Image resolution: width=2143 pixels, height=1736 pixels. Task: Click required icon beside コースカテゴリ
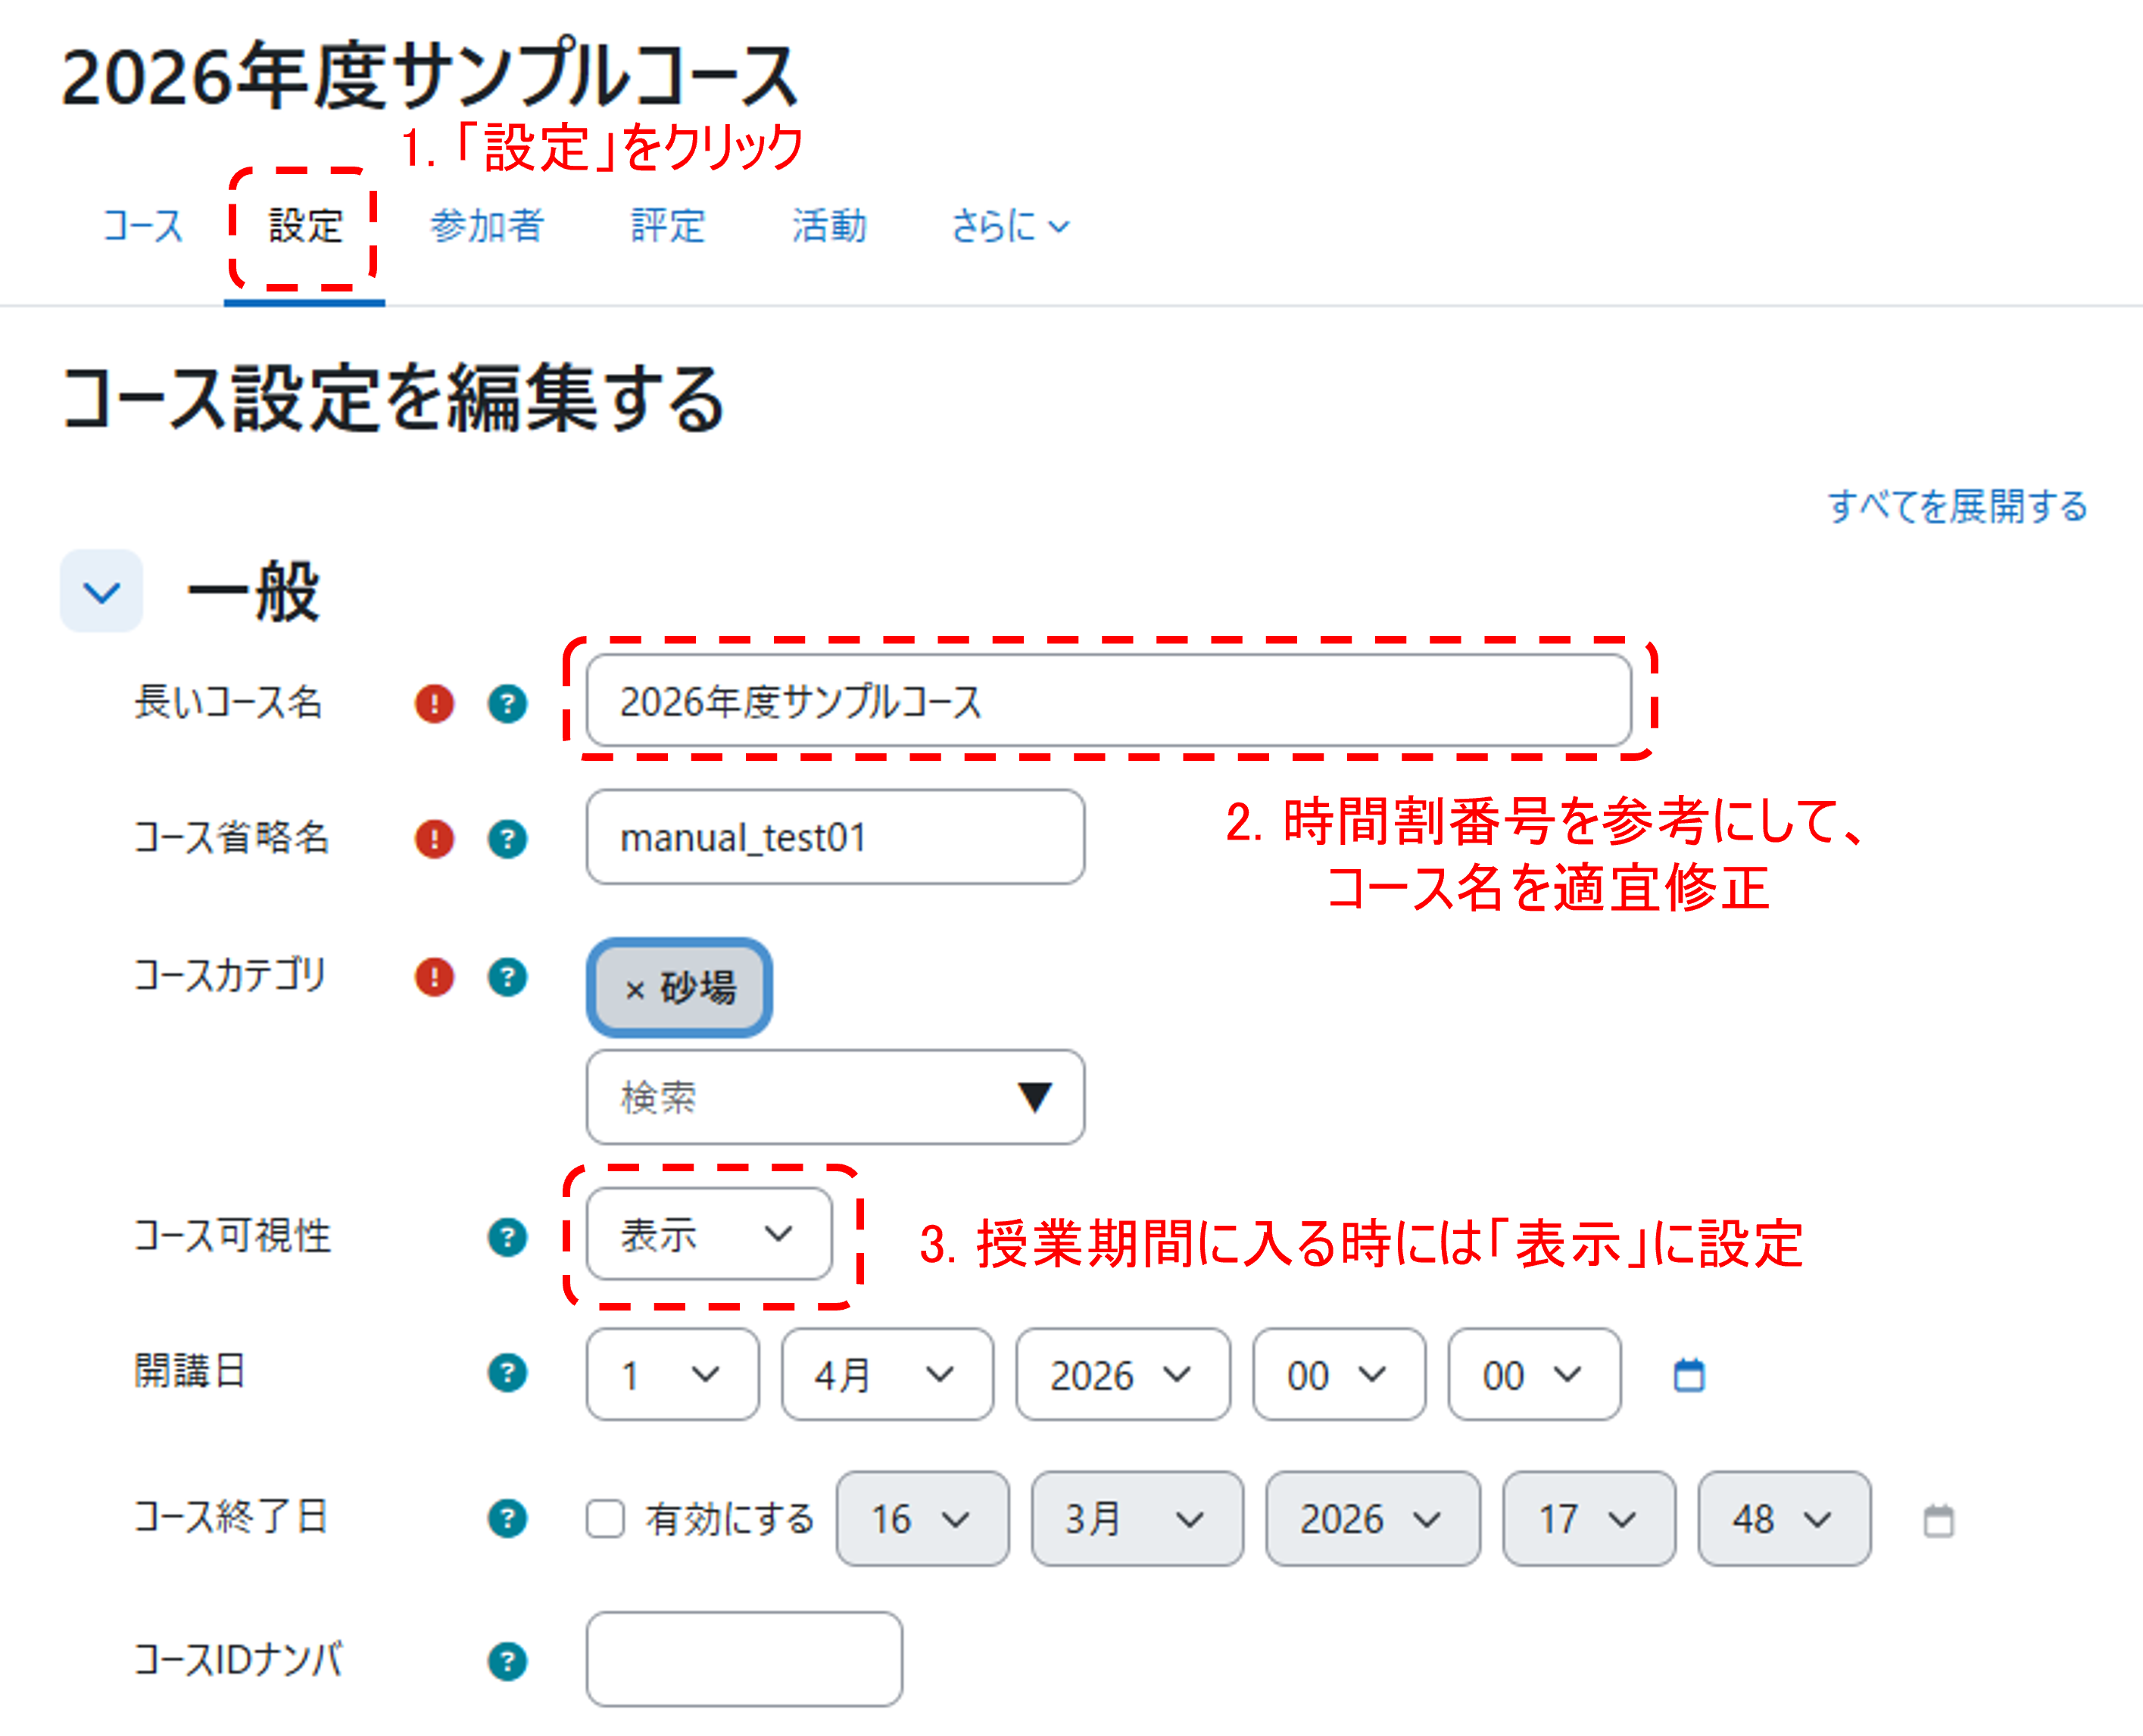434,976
